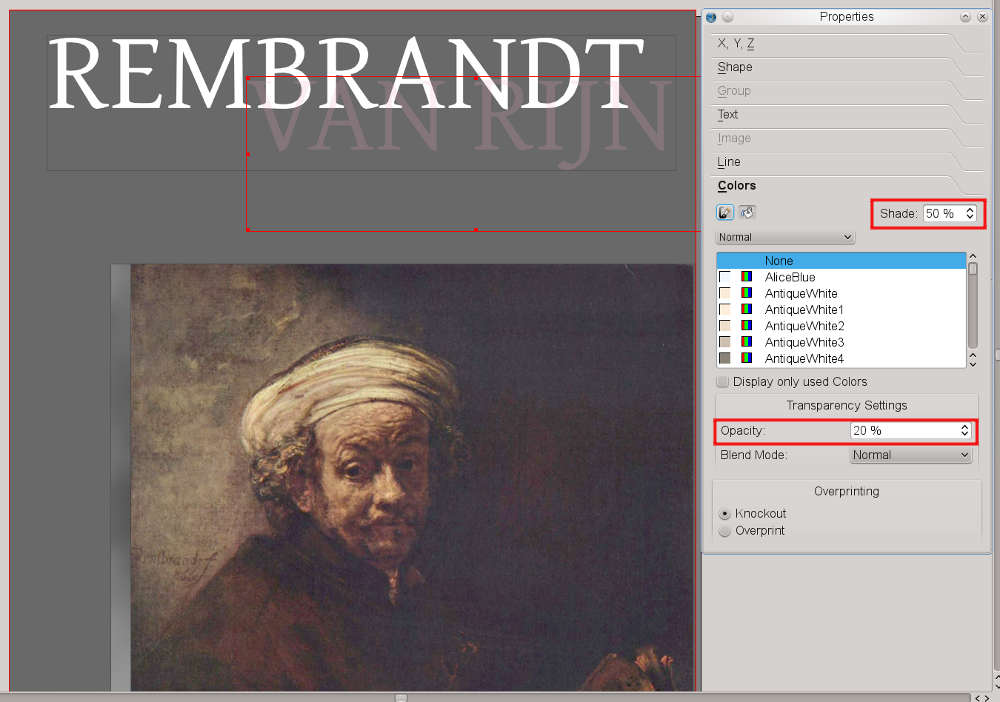Viewport: 1000px width, 702px height.
Task: Select the fill color (bucket) icon button
Action: click(747, 212)
